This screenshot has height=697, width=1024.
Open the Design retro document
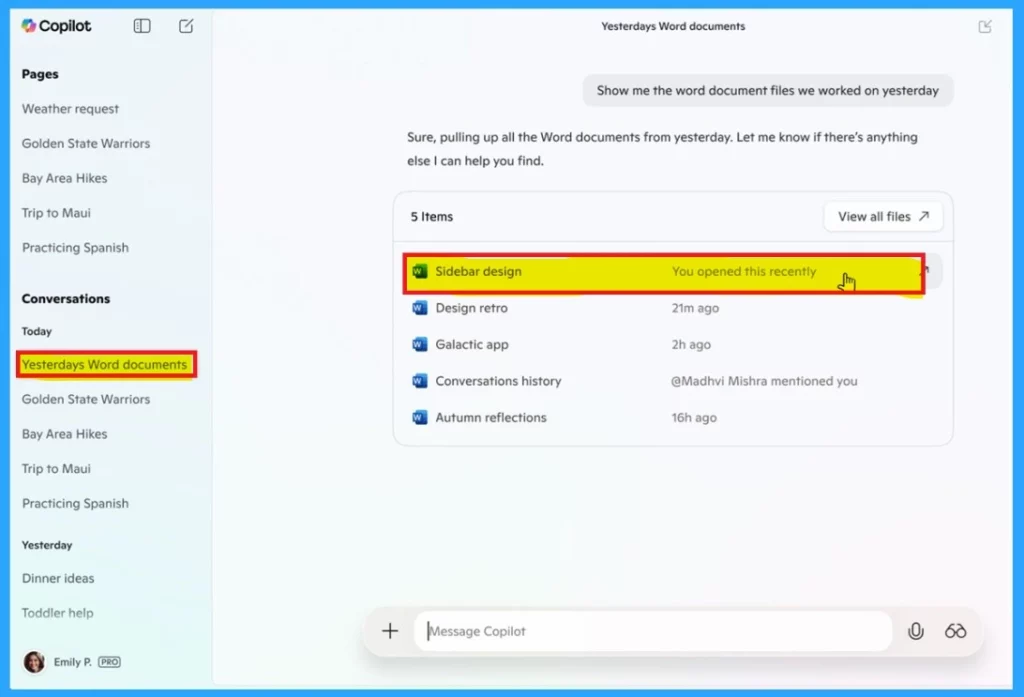tap(673, 308)
